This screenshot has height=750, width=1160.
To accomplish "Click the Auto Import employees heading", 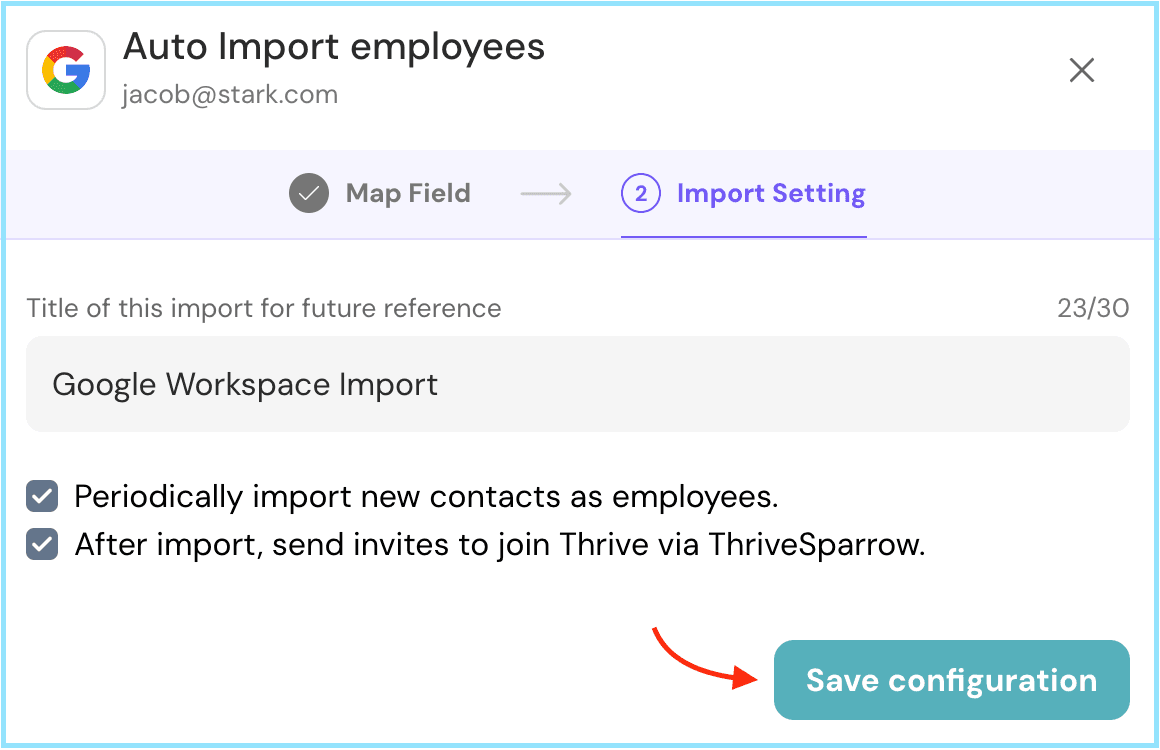I will [334, 47].
